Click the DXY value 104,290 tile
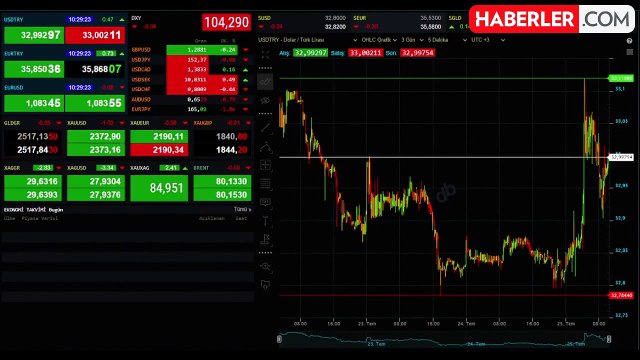Viewport: 640px width, 360px height. pyautogui.click(x=226, y=22)
